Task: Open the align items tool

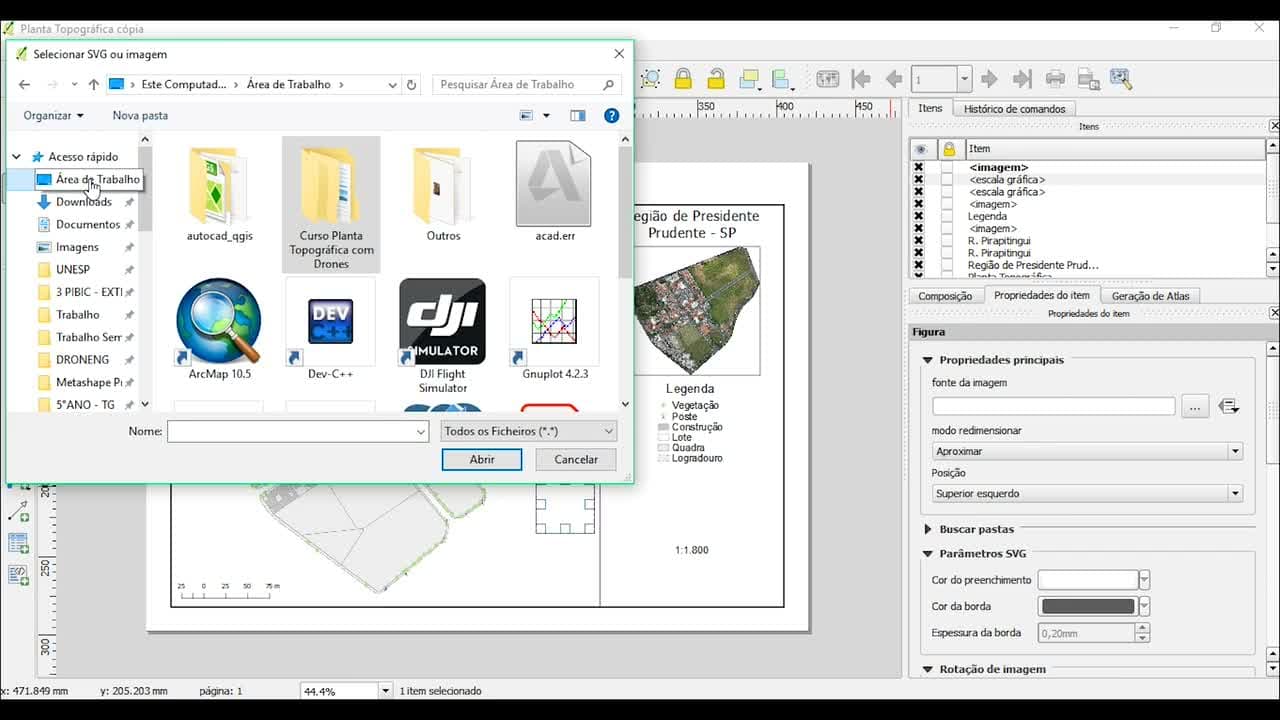Action: pos(783,79)
